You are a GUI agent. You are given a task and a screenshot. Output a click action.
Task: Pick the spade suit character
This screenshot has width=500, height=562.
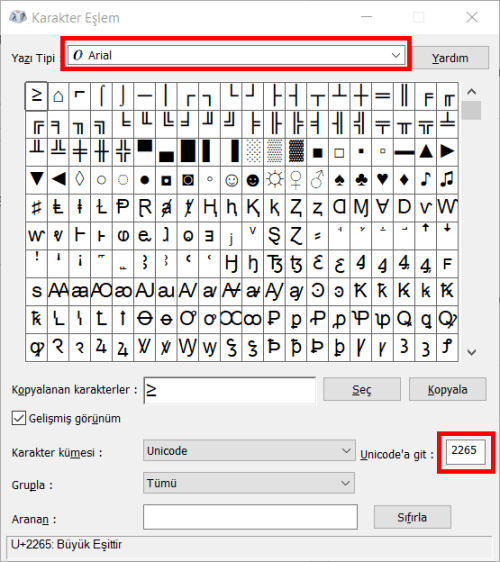(339, 180)
